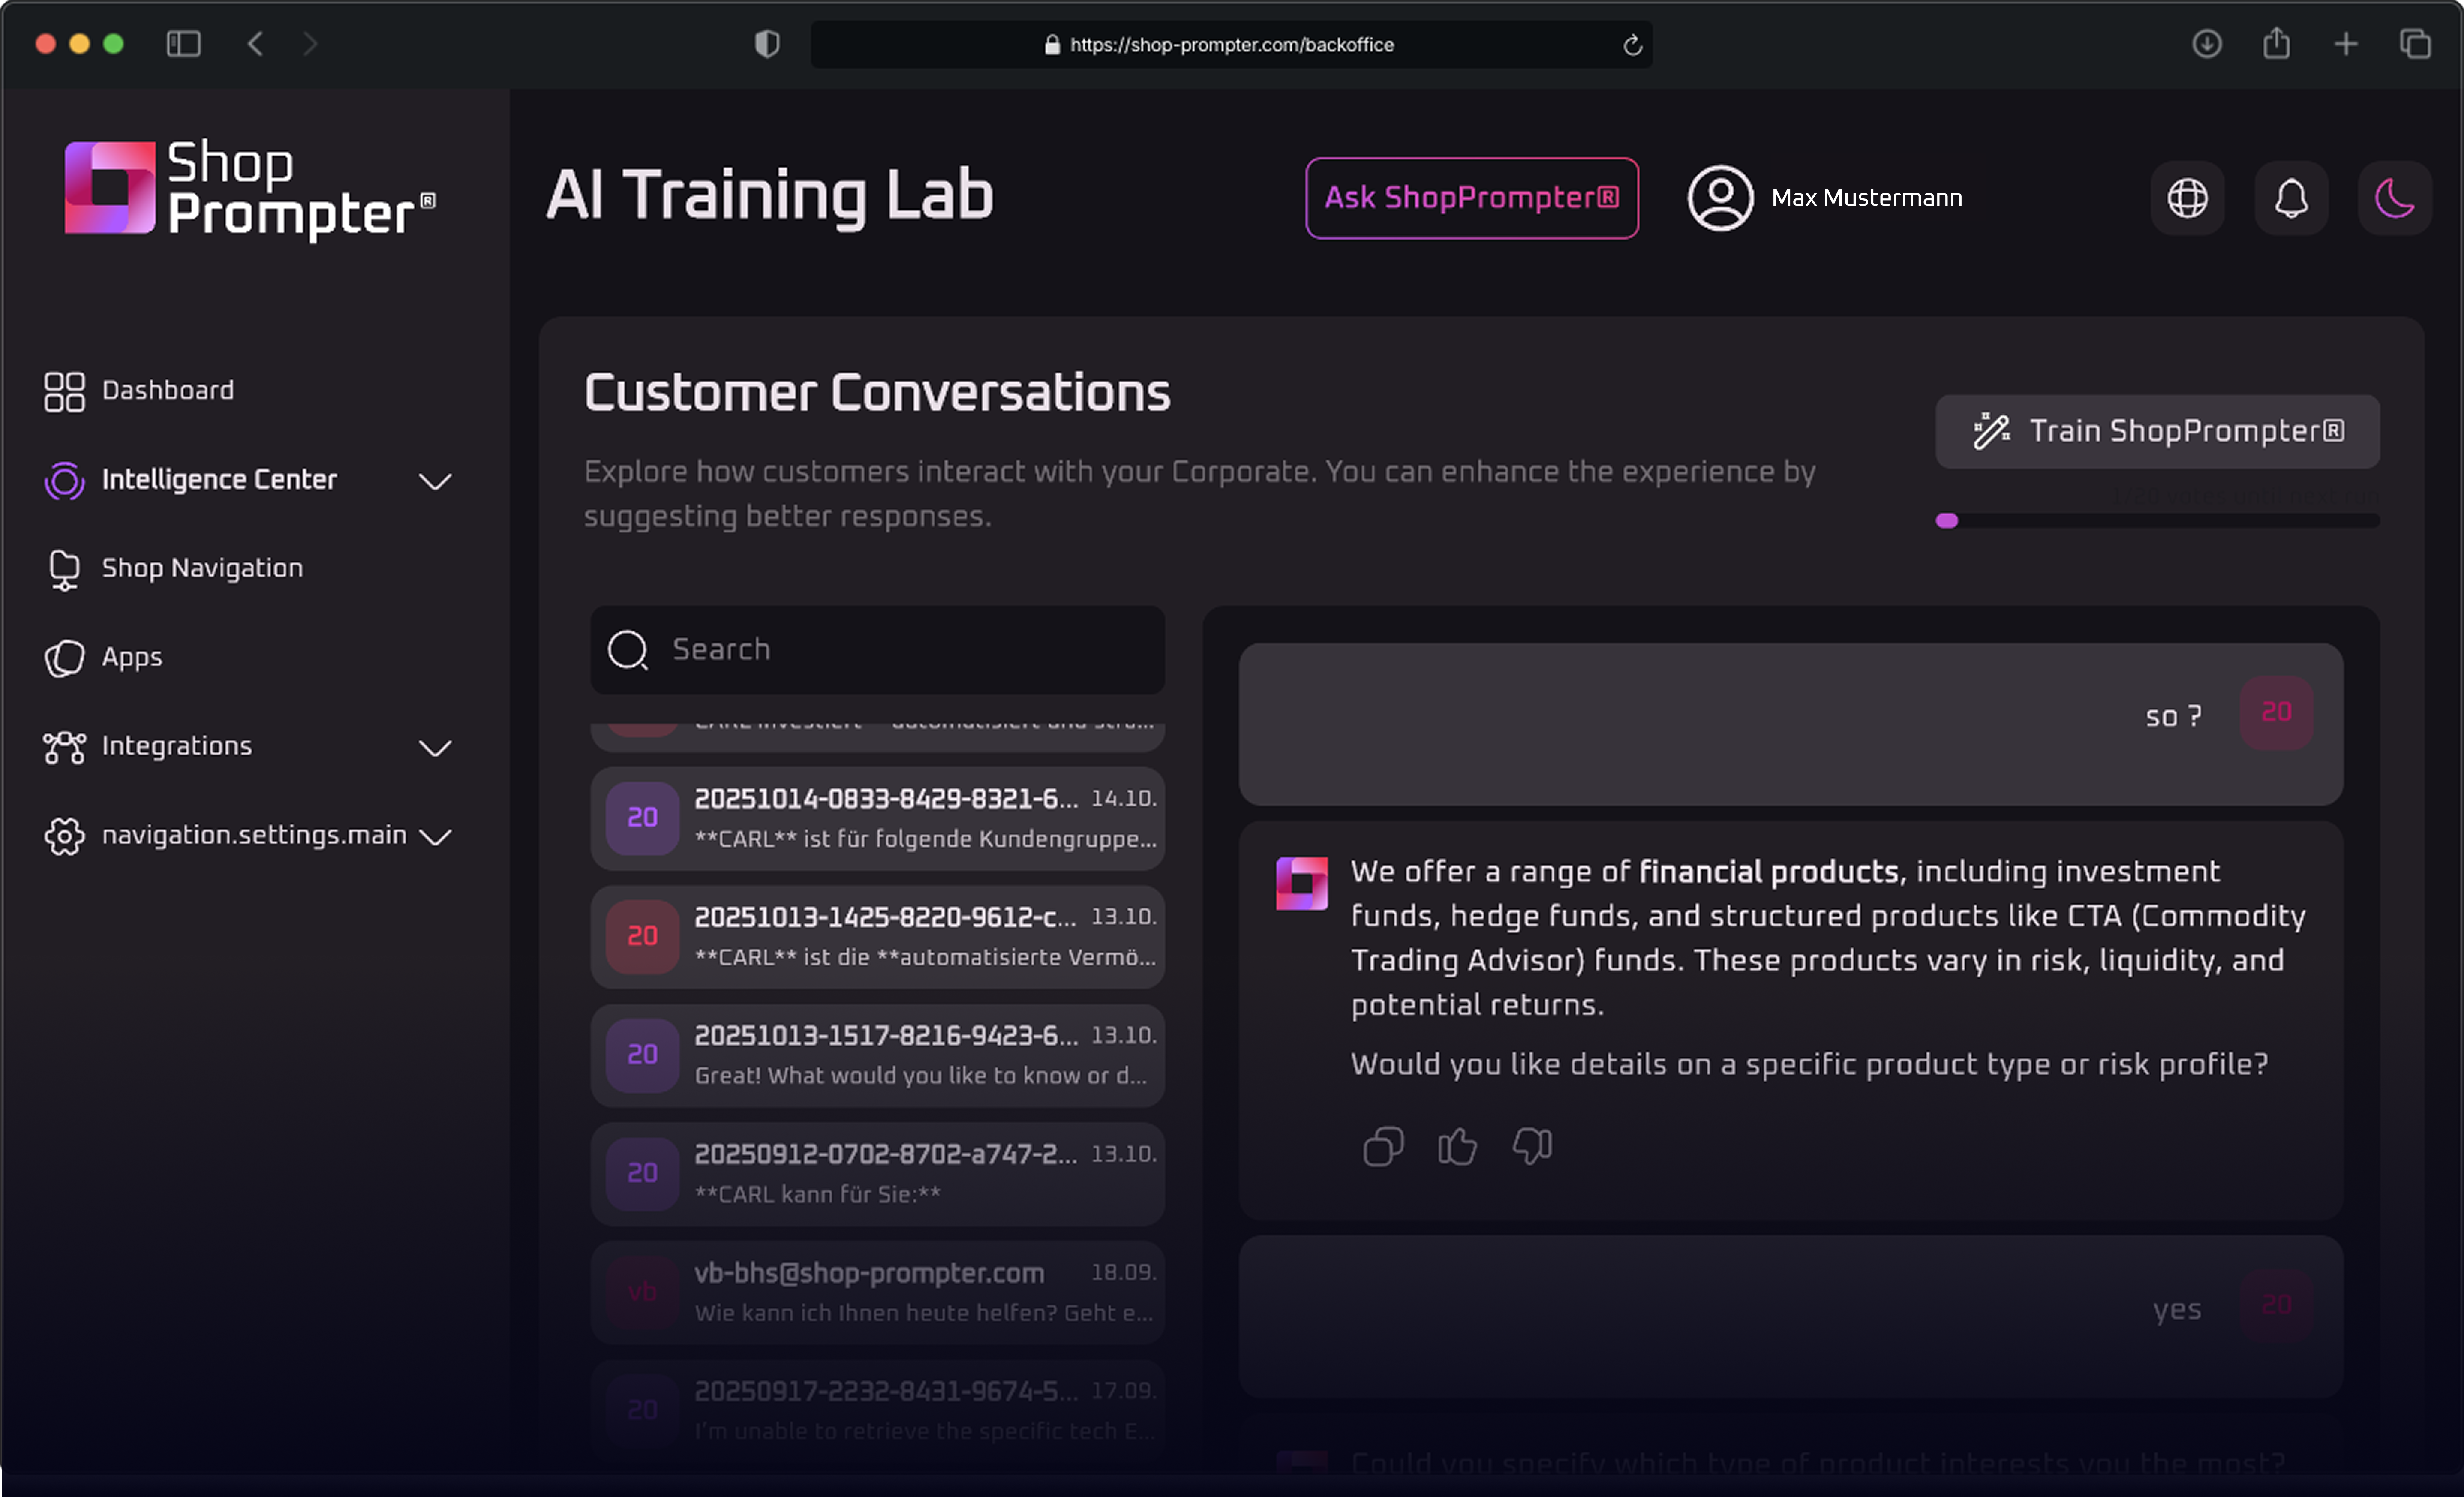The height and width of the screenshot is (1497, 2464).
Task: Reload the shop-prompter backoffice page
Action: tap(1632, 45)
